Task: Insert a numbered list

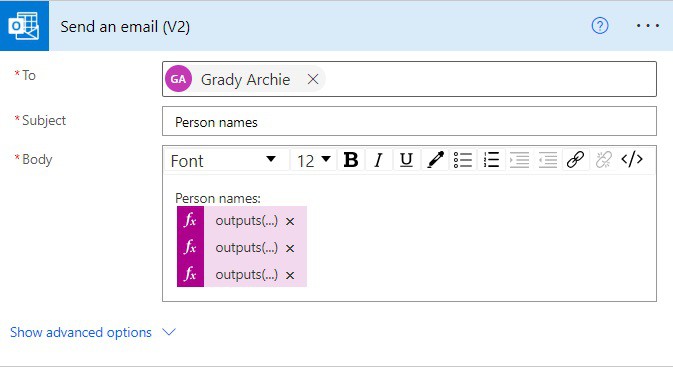Action: click(491, 160)
